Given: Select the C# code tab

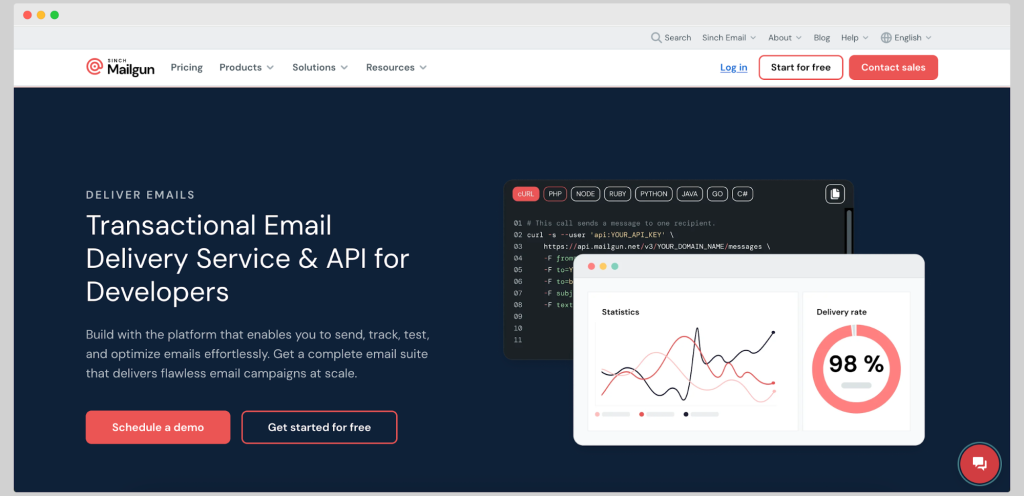Looking at the screenshot, I should [743, 194].
